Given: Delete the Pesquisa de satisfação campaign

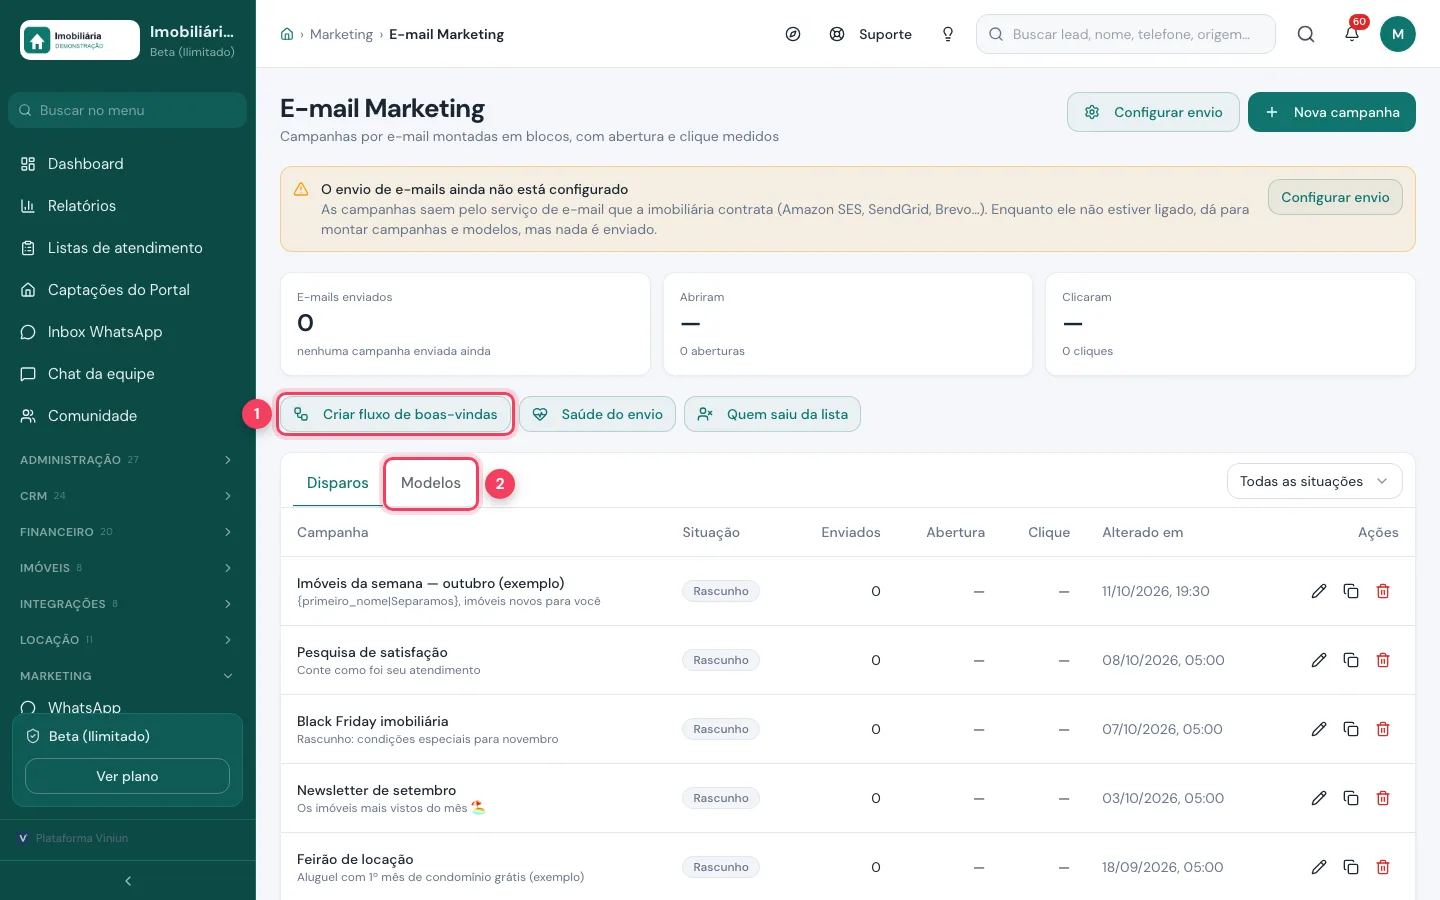Looking at the screenshot, I should (x=1383, y=660).
